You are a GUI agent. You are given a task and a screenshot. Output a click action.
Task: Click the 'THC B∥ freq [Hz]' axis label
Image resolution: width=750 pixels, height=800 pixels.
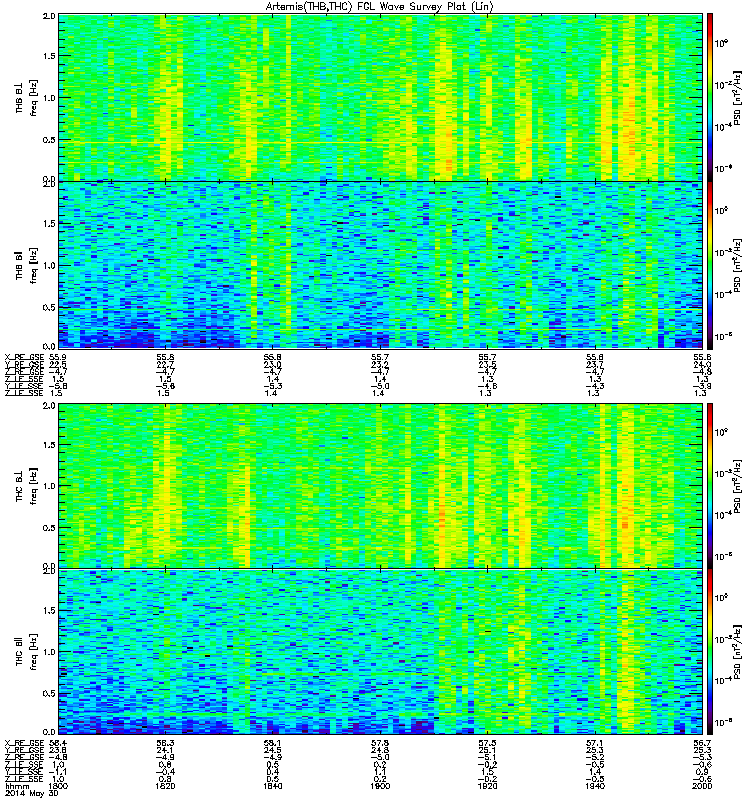(26, 652)
